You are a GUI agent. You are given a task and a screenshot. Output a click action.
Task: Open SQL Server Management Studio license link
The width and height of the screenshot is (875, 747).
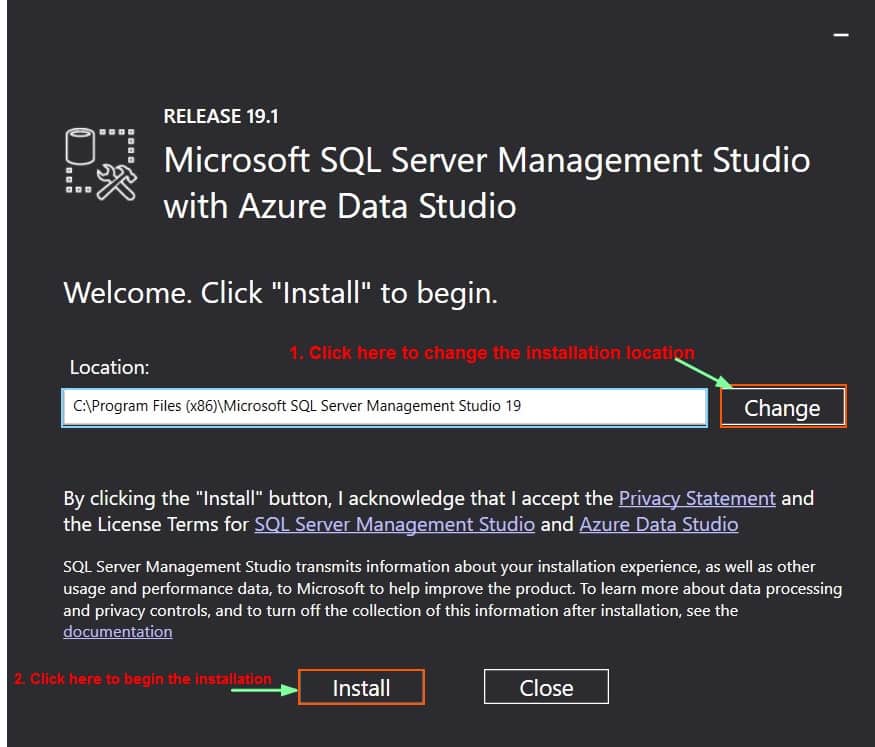[x=395, y=524]
